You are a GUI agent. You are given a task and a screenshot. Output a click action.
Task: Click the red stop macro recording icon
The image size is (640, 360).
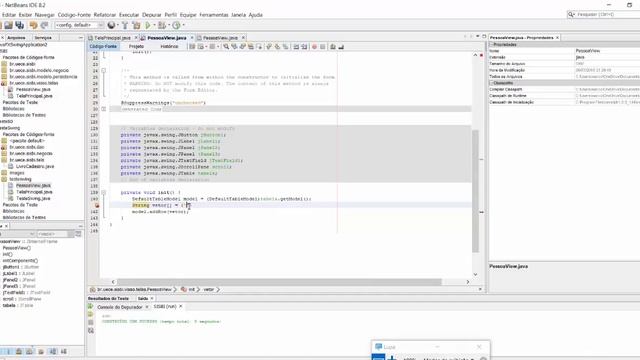pyautogui.click(x=314, y=47)
